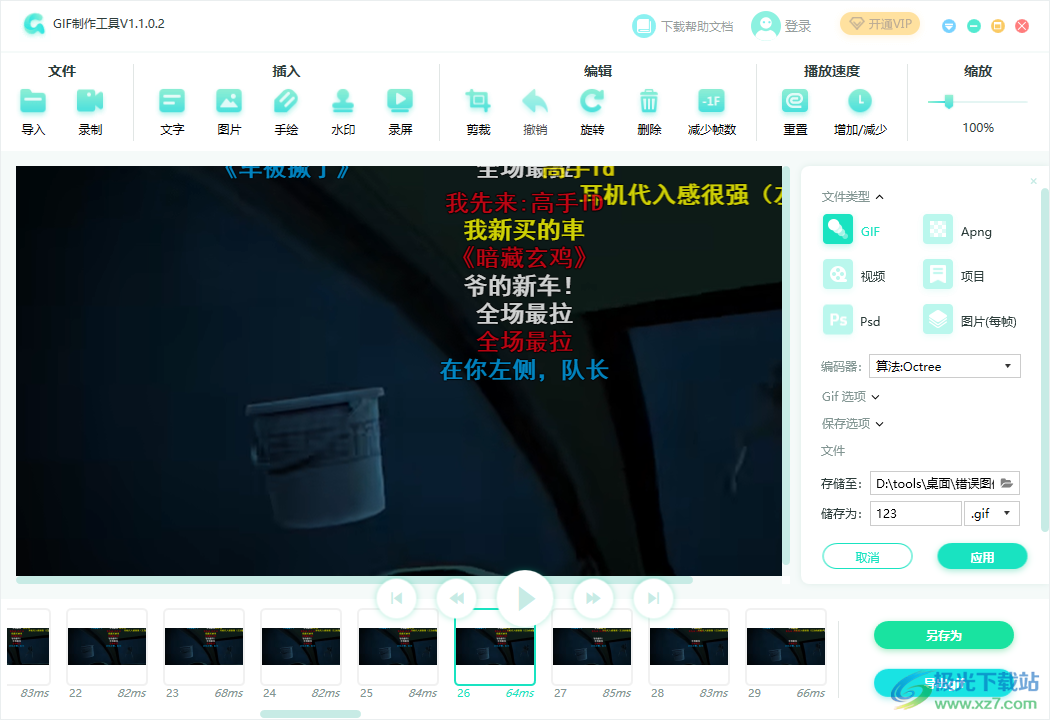
Task: Jump to first frame button
Action: 396,598
